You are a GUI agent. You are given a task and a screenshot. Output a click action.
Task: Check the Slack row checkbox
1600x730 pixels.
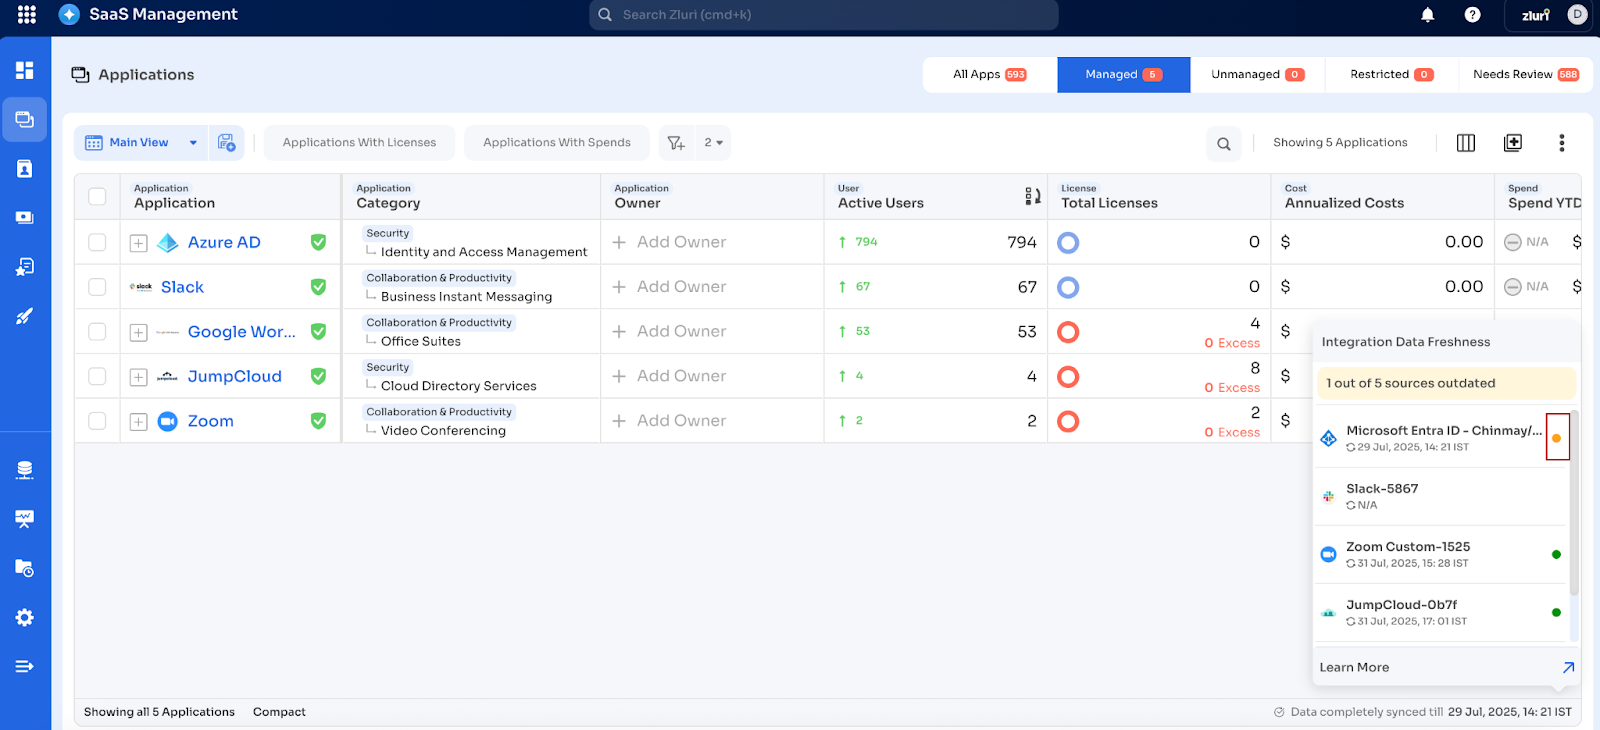tap(97, 287)
